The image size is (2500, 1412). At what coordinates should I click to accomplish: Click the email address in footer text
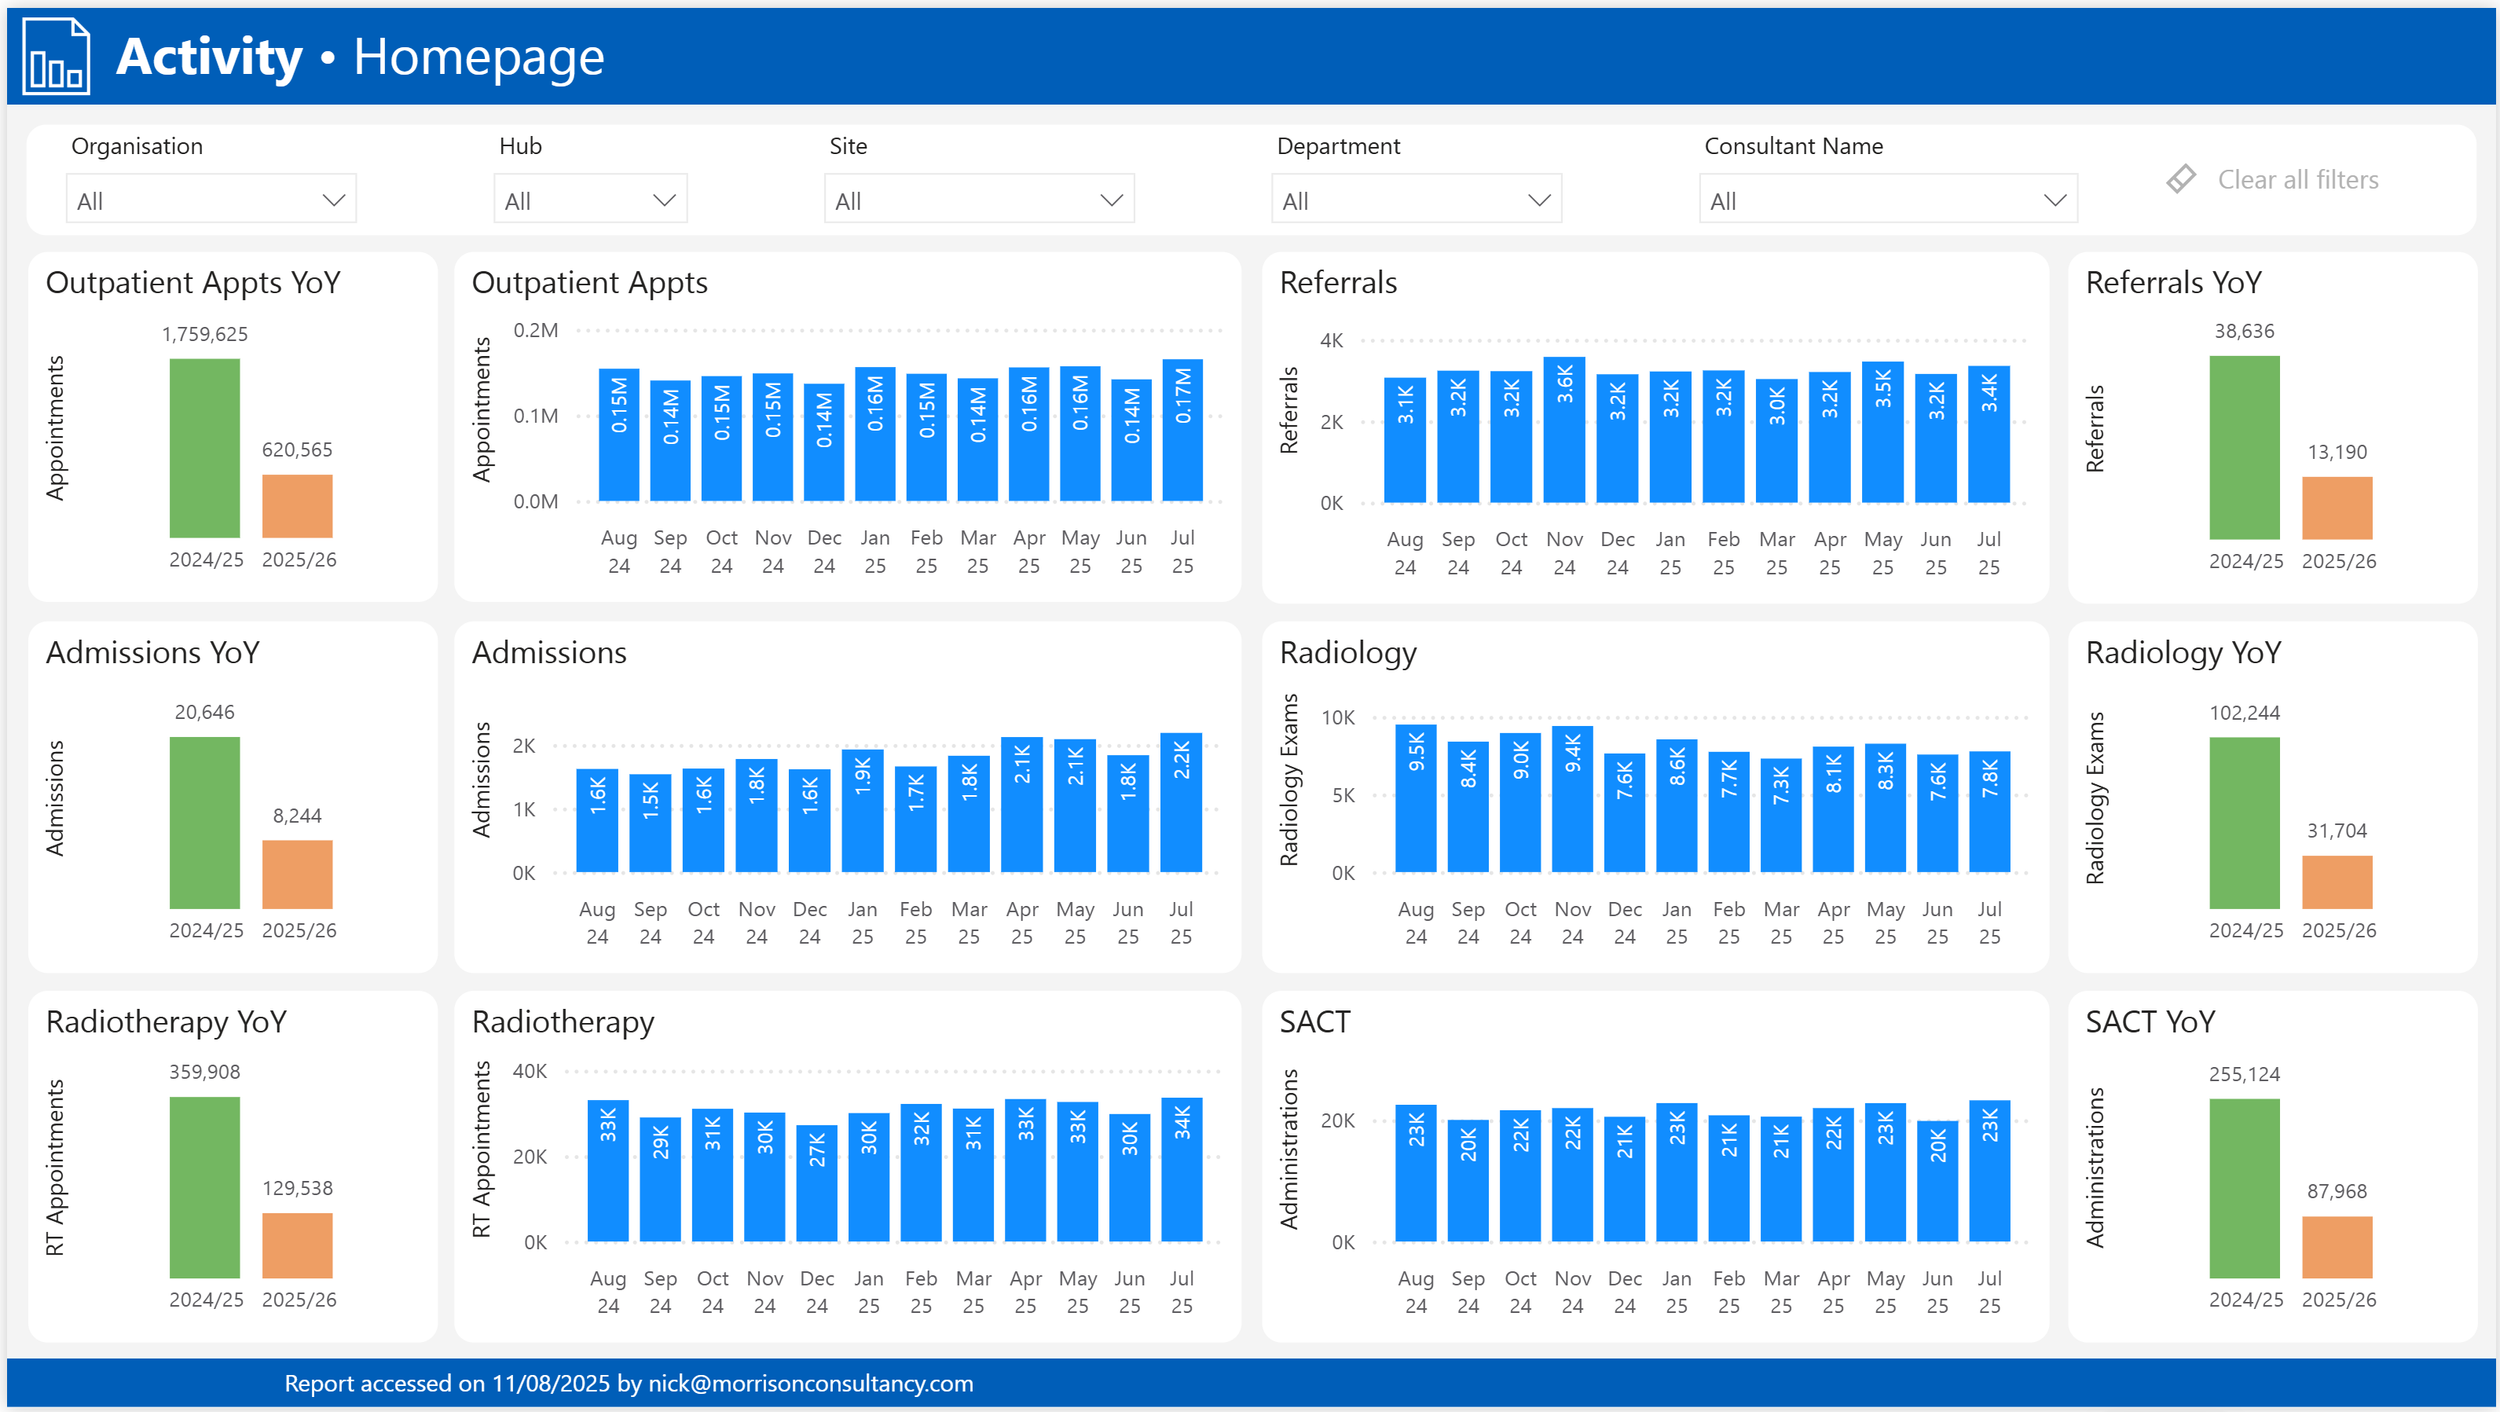810,1383
